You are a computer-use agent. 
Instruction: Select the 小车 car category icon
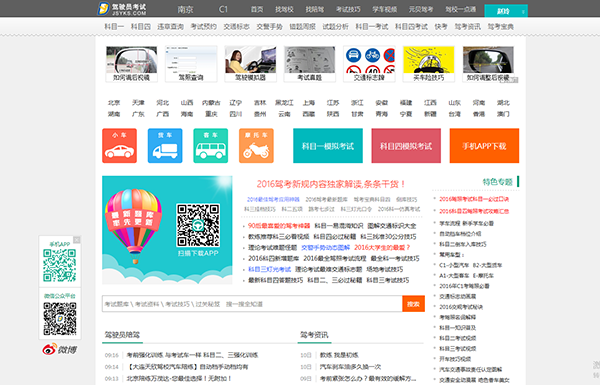[x=119, y=146]
